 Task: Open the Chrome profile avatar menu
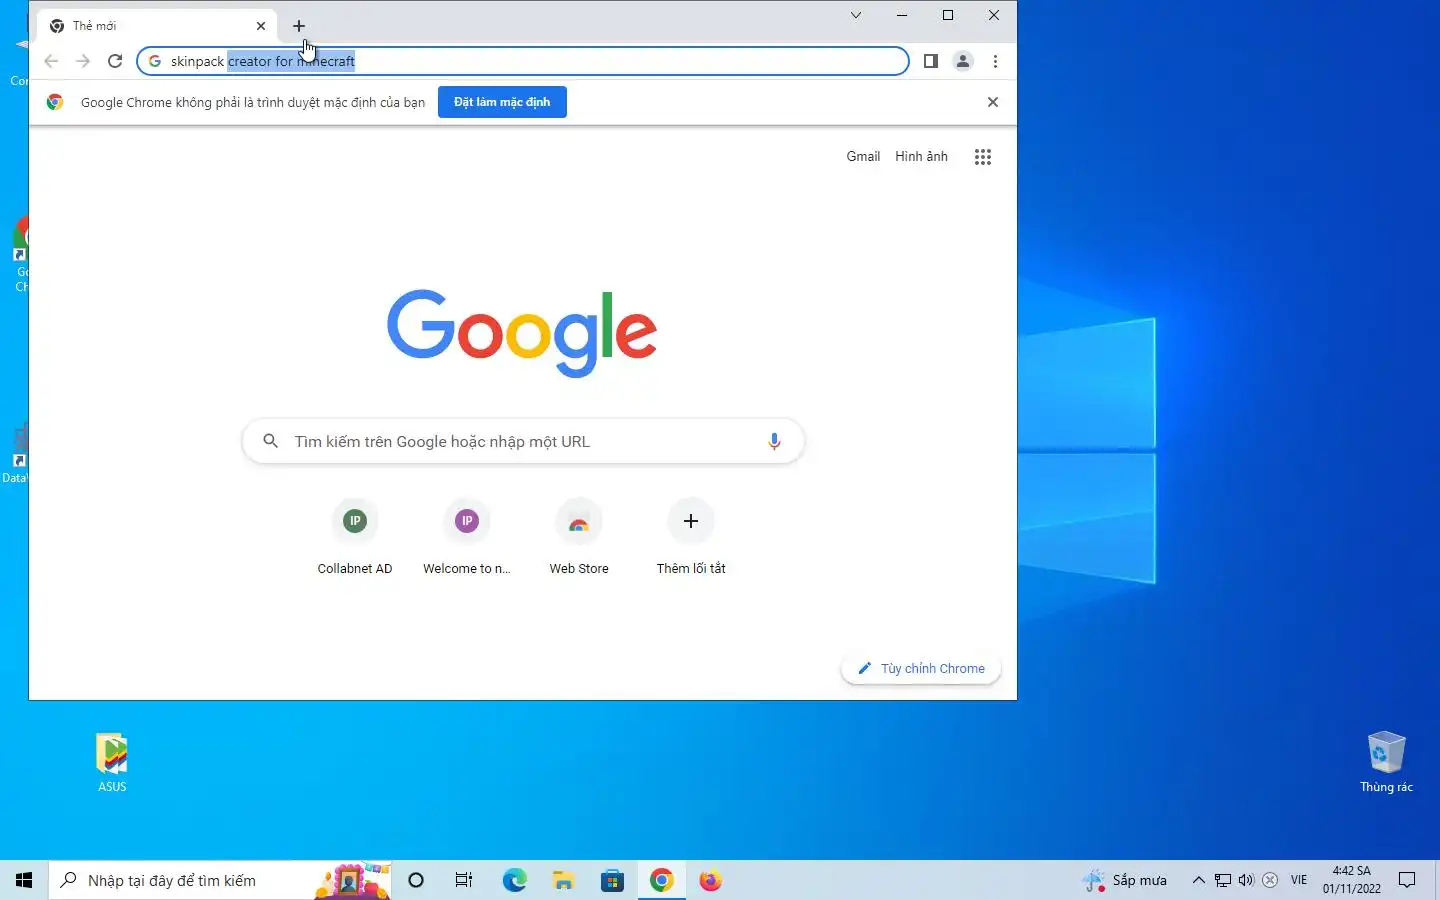click(963, 61)
